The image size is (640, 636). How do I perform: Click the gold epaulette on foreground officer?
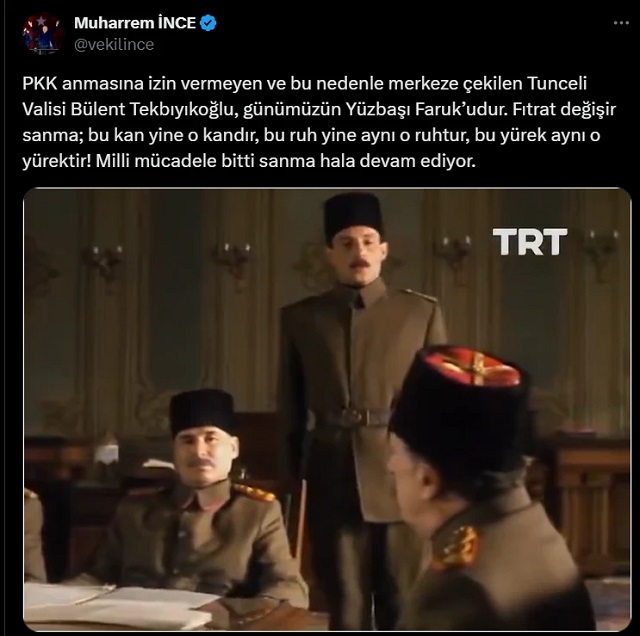click(455, 547)
